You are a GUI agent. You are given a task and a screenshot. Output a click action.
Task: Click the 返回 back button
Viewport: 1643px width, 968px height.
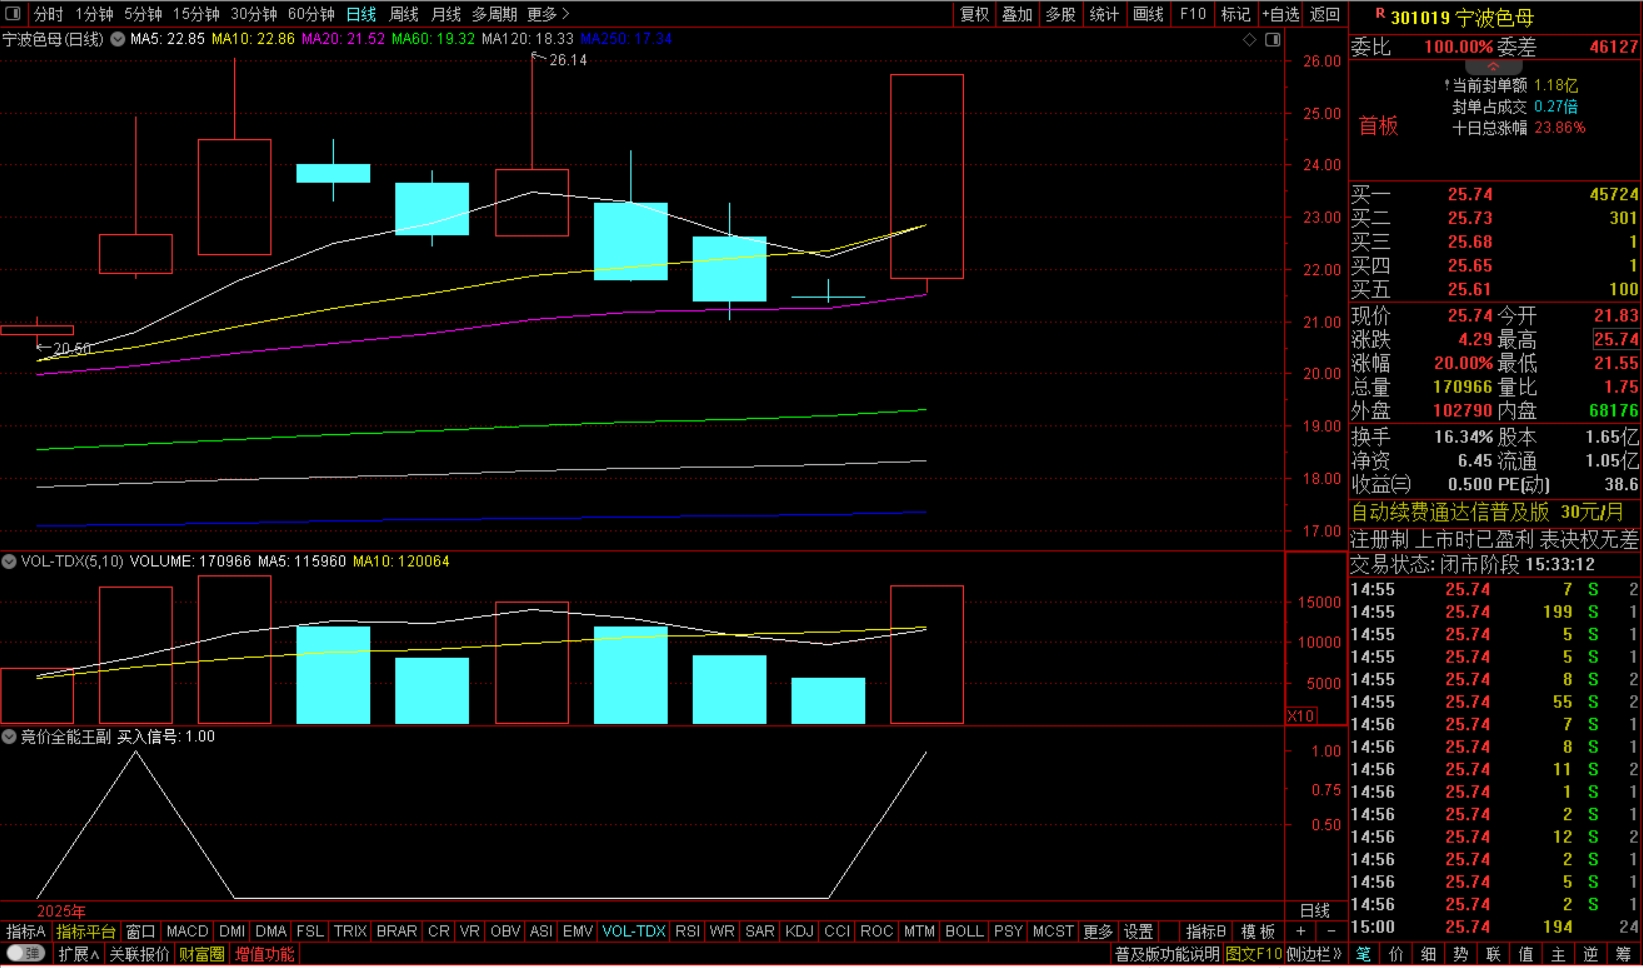point(1325,14)
